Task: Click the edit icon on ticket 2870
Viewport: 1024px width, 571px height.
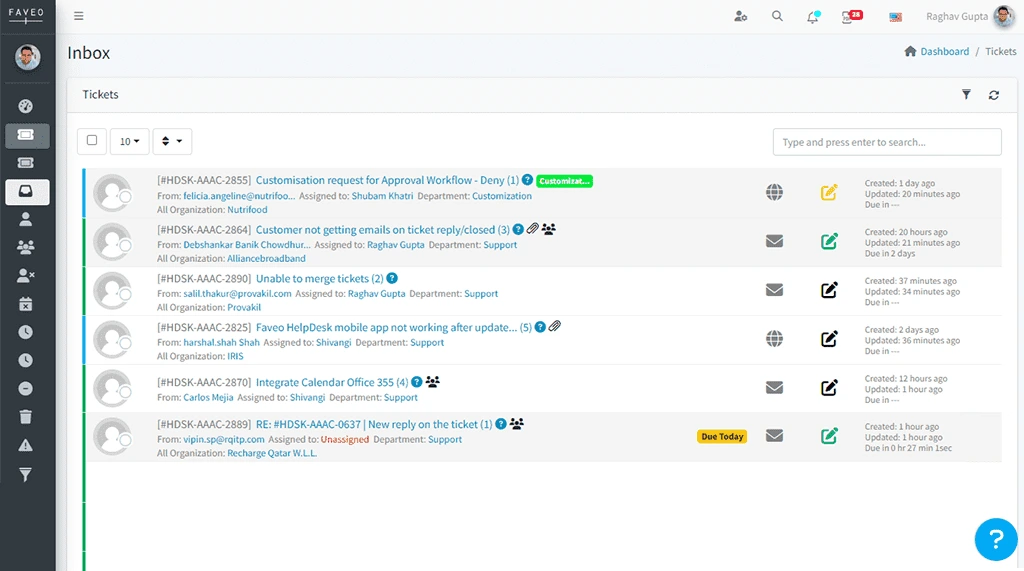Action: (x=829, y=387)
